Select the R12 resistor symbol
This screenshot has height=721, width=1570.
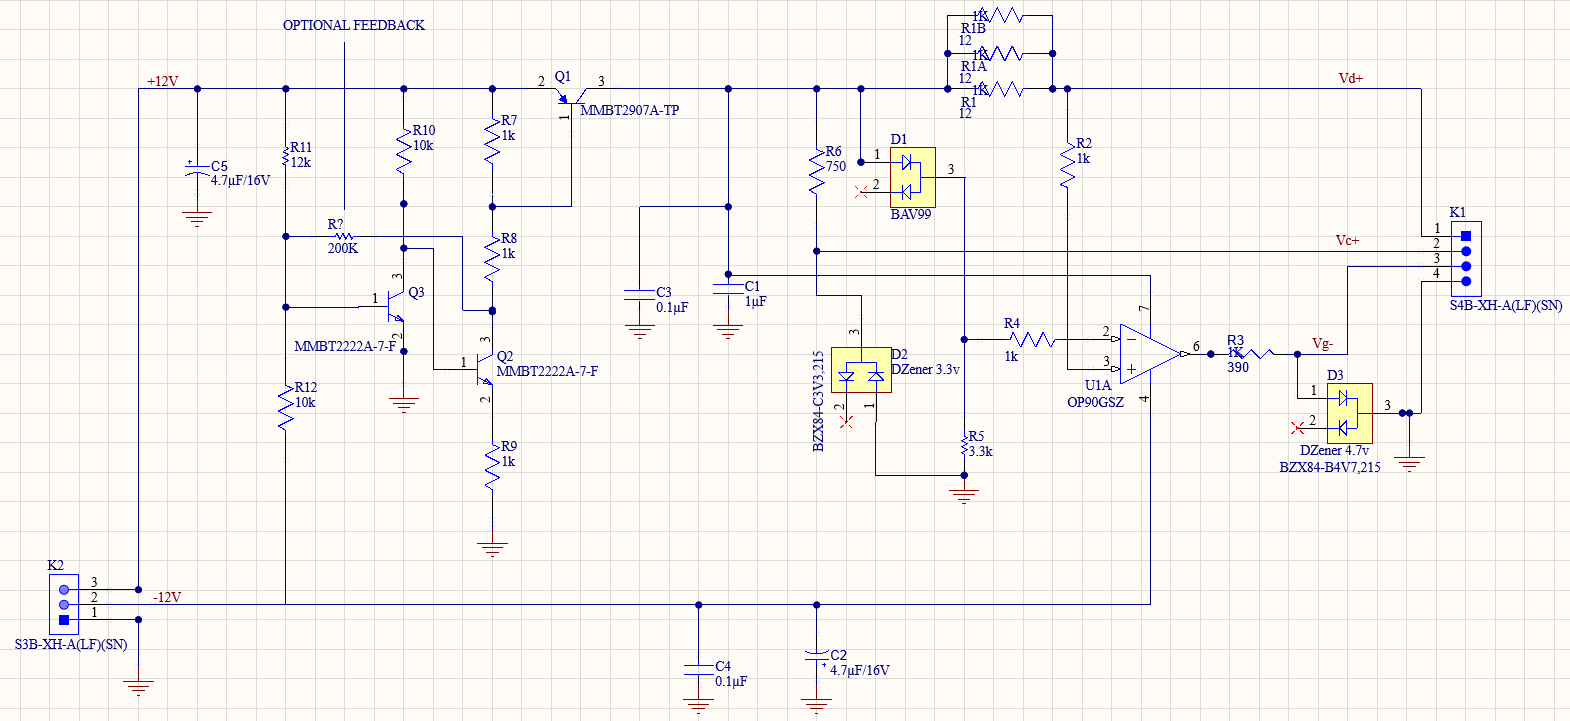tap(286, 408)
